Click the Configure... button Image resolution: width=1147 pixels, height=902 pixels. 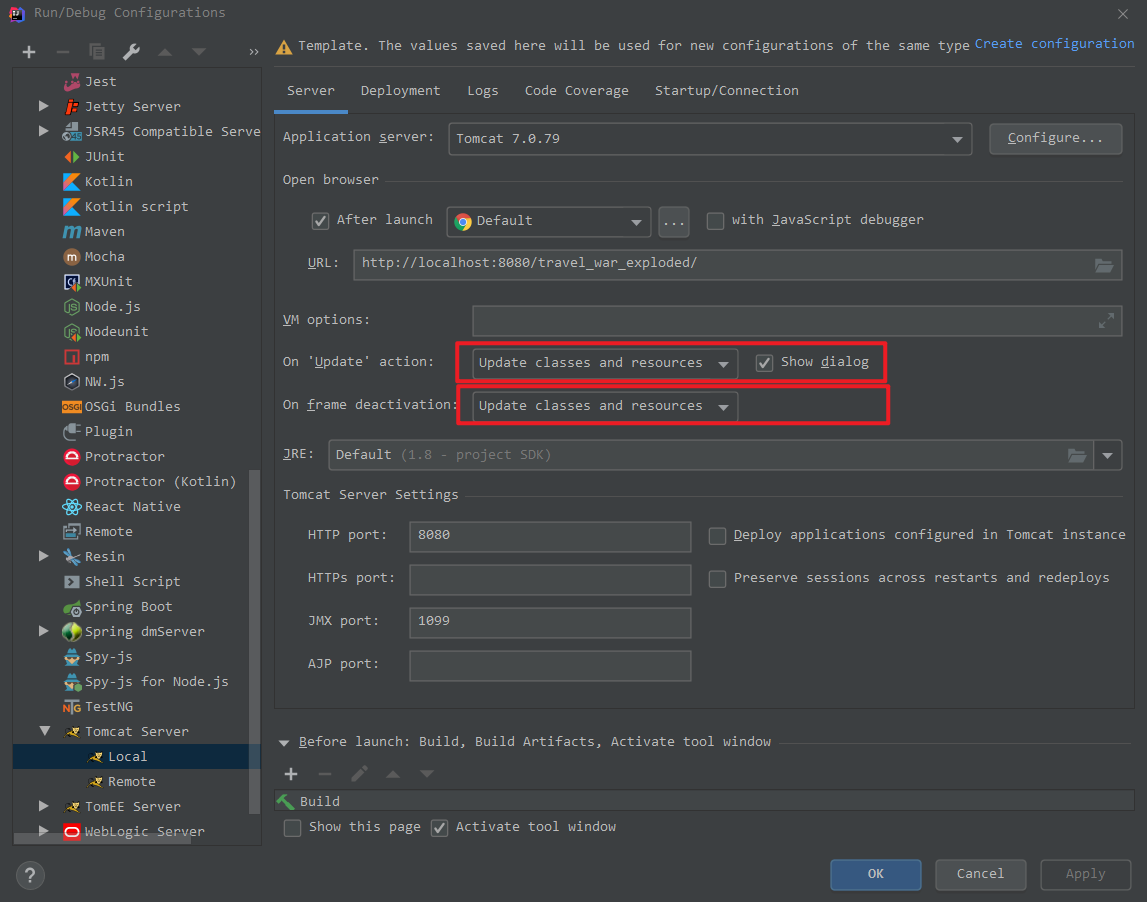coord(1055,138)
